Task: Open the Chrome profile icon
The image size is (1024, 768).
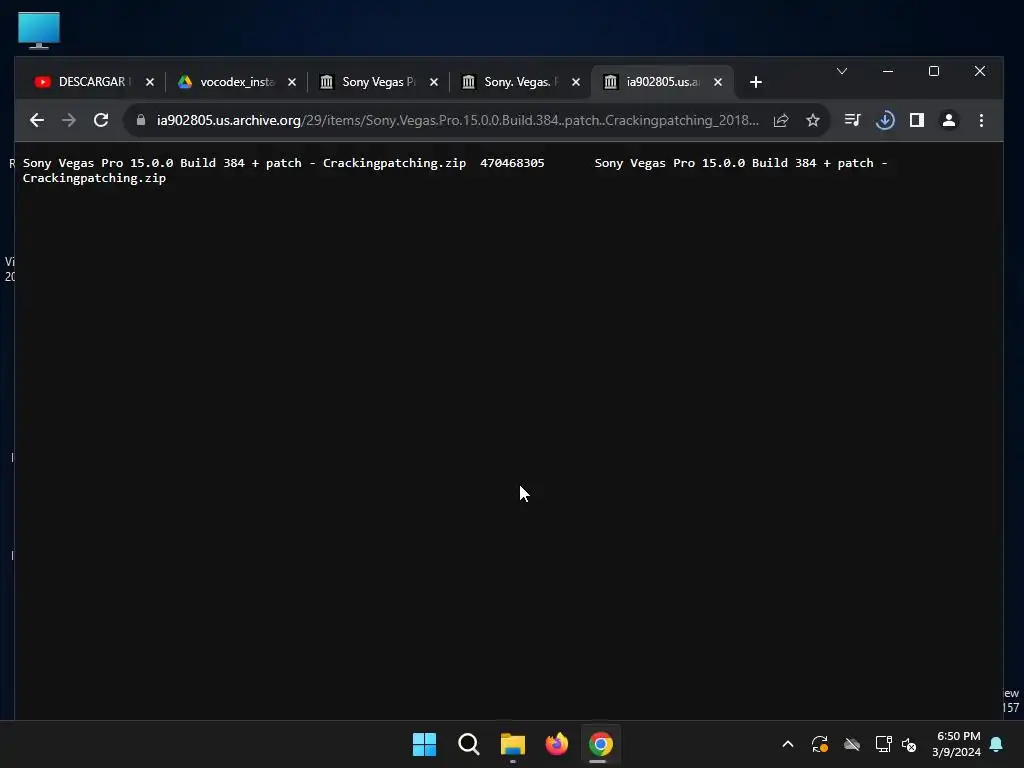Action: [949, 120]
